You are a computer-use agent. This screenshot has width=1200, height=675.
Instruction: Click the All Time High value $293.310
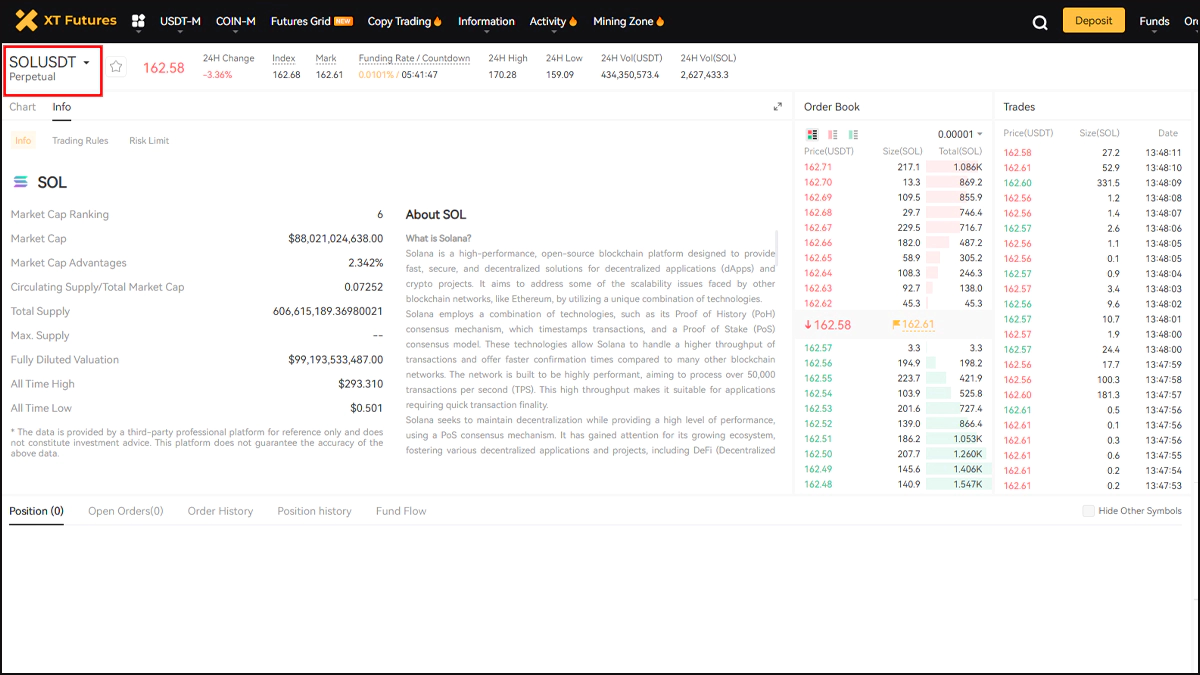pos(360,384)
